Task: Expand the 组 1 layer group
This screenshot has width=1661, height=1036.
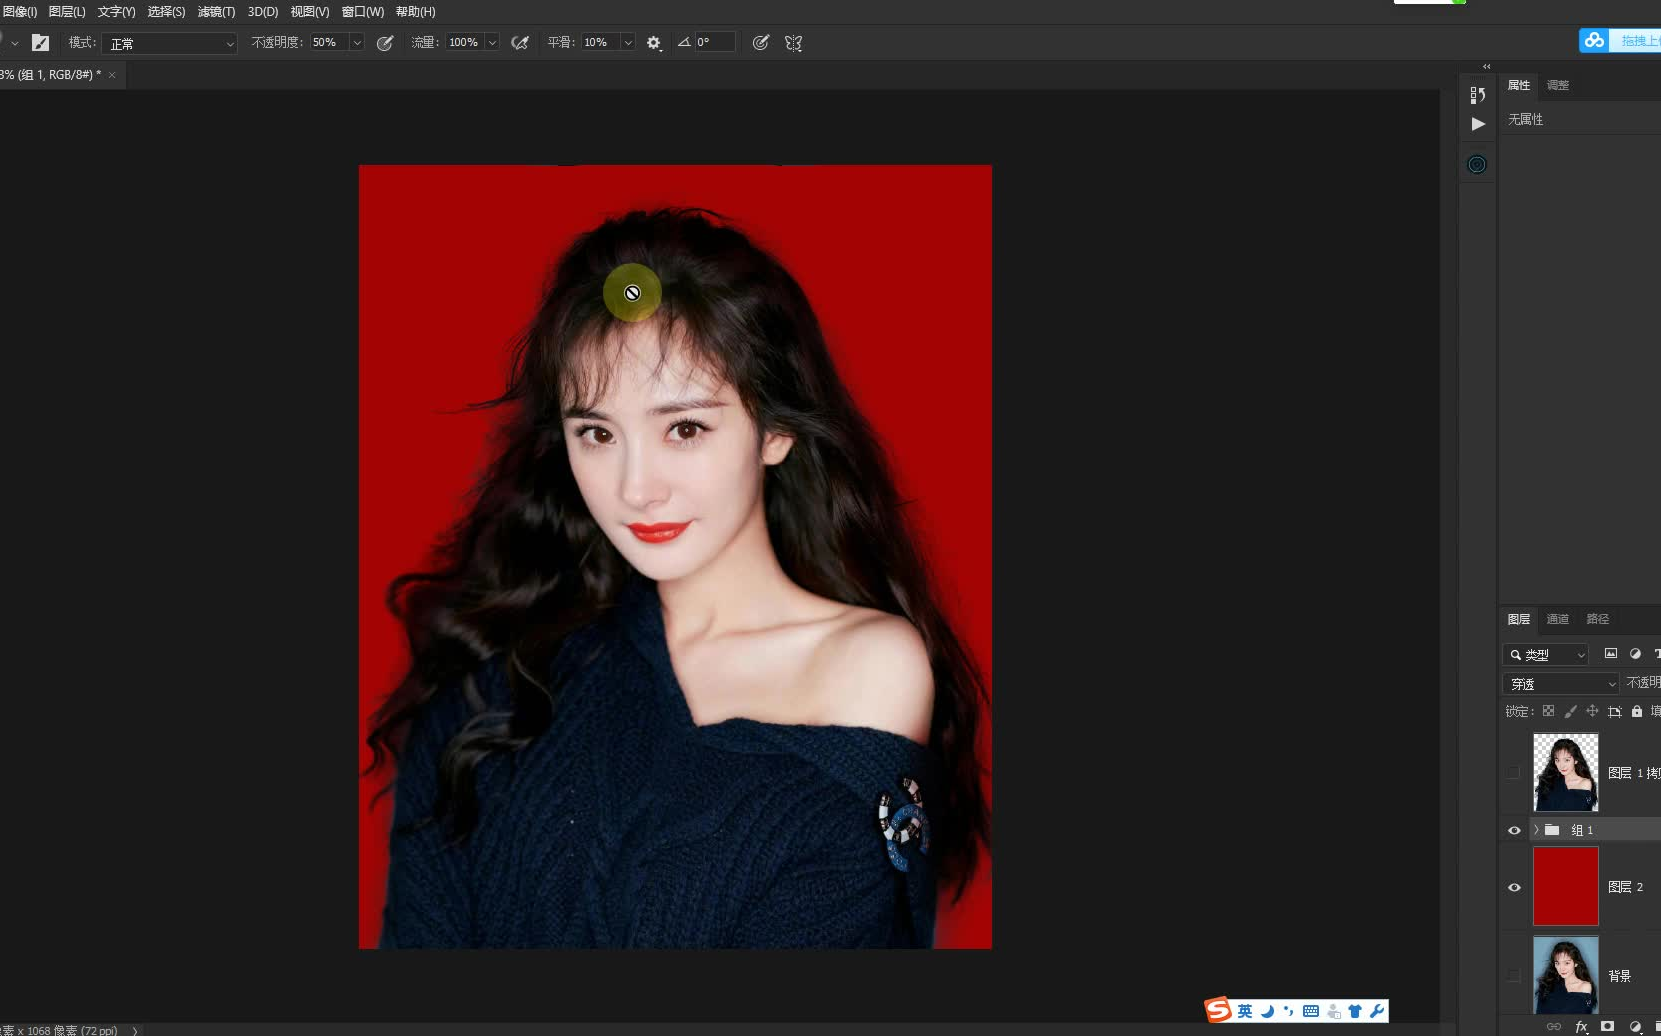Action: [x=1539, y=829]
